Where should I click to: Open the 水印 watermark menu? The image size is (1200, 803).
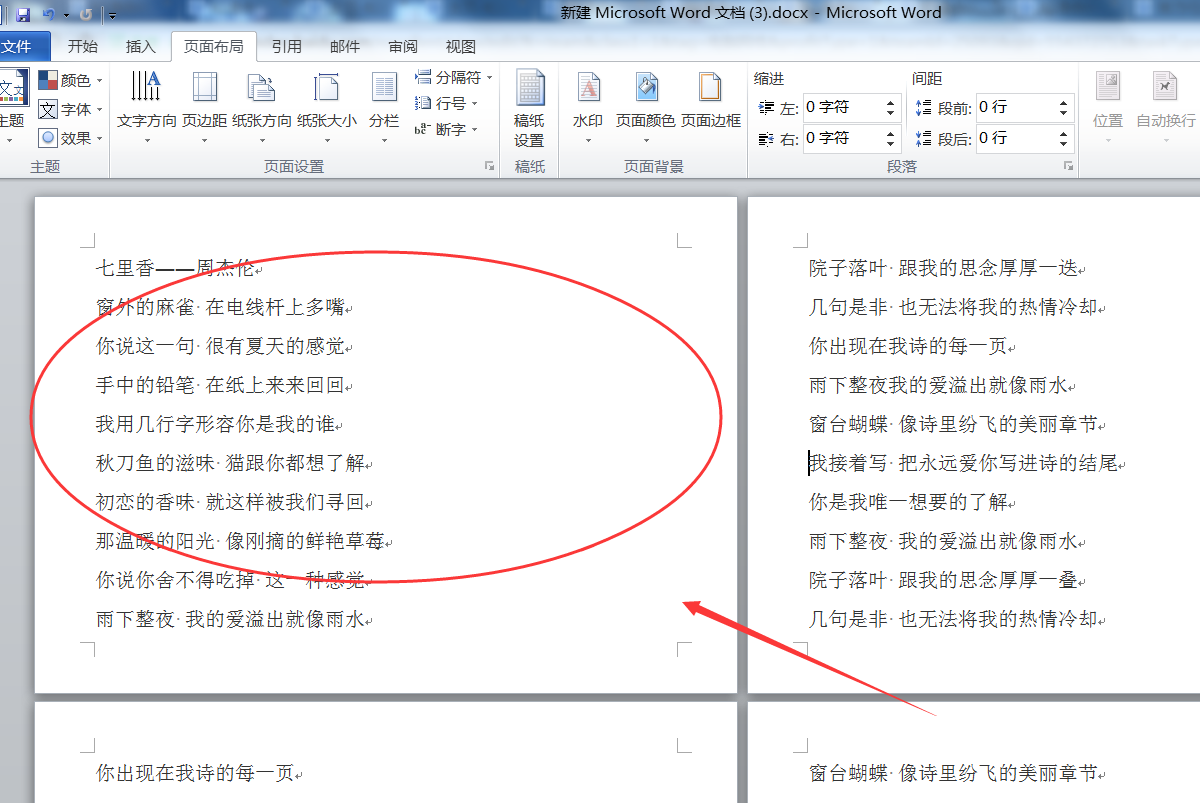coord(588,108)
